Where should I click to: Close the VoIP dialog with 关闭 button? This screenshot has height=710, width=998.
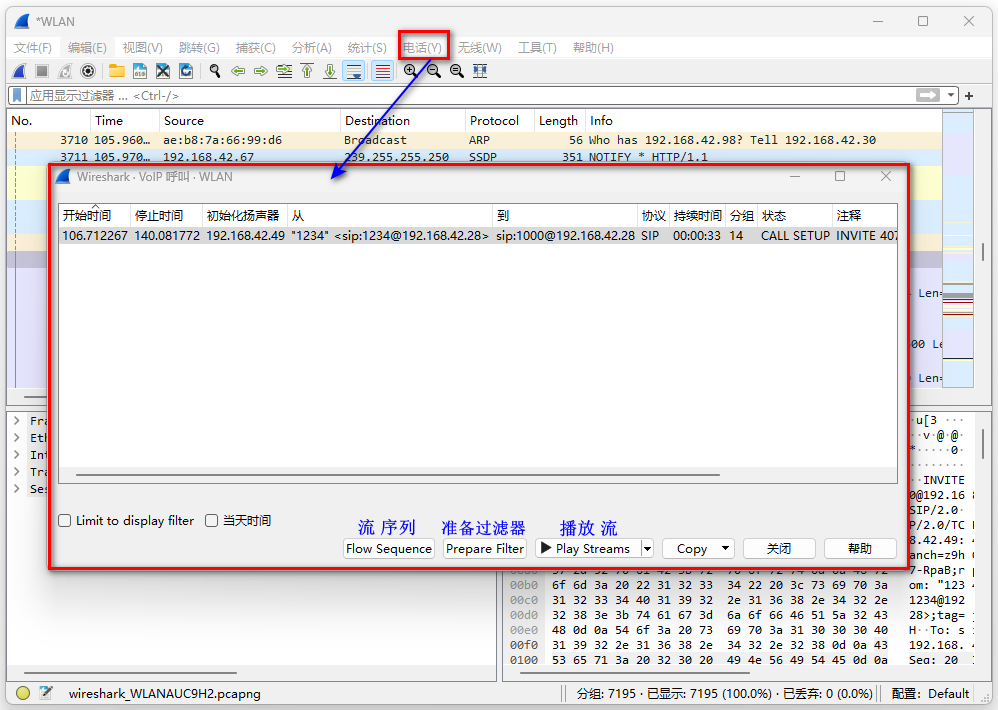(x=779, y=548)
